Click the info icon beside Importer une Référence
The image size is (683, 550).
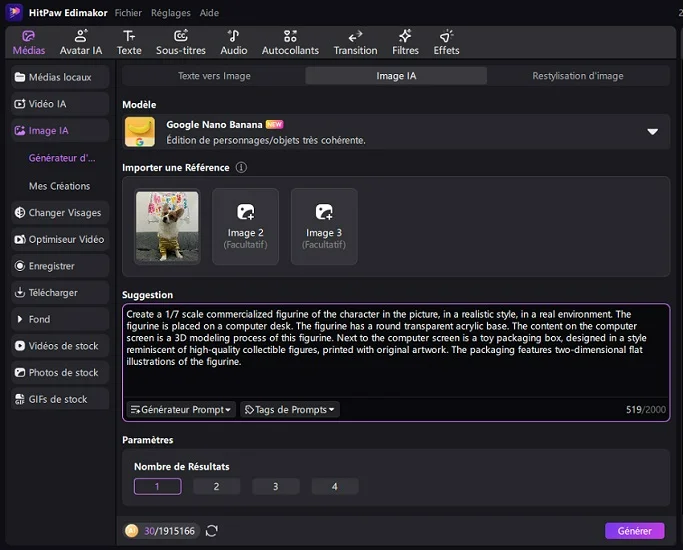241,168
